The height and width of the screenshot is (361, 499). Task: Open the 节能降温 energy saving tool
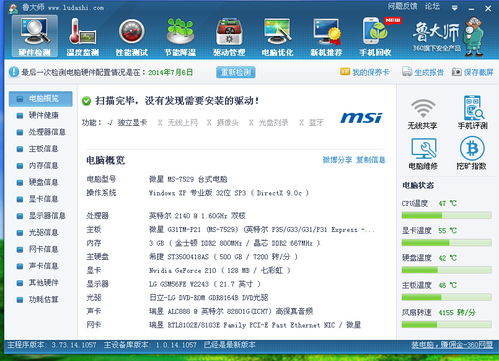180,36
